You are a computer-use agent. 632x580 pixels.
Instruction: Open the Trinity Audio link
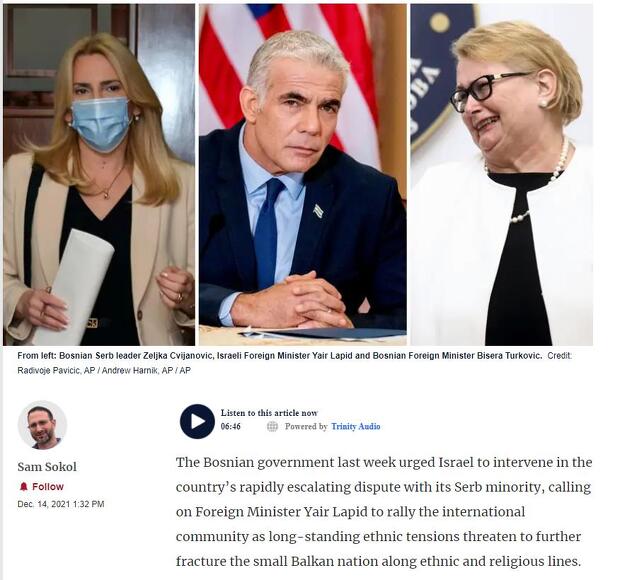[356, 426]
